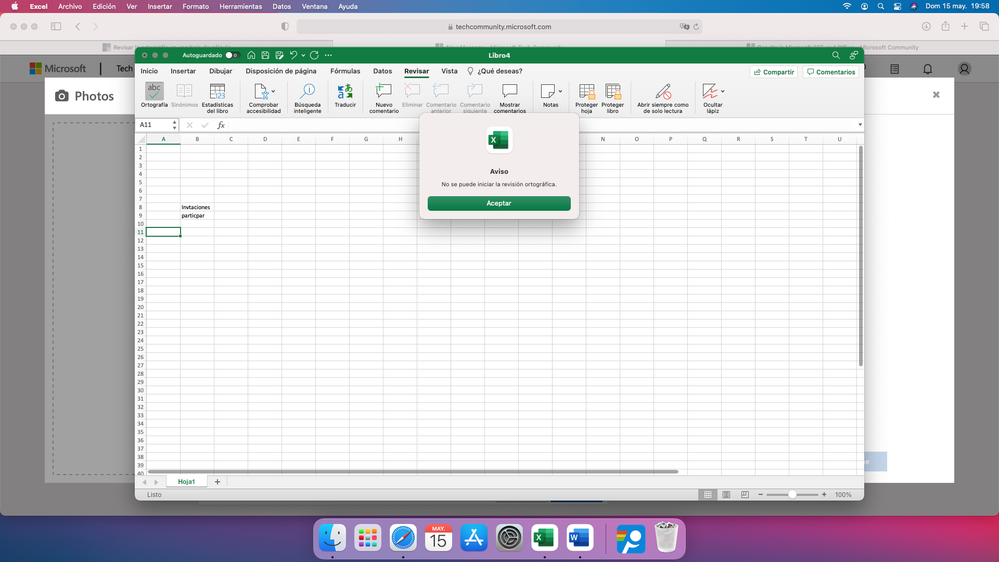
Task: Switch to normal view in status bar
Action: (x=707, y=494)
